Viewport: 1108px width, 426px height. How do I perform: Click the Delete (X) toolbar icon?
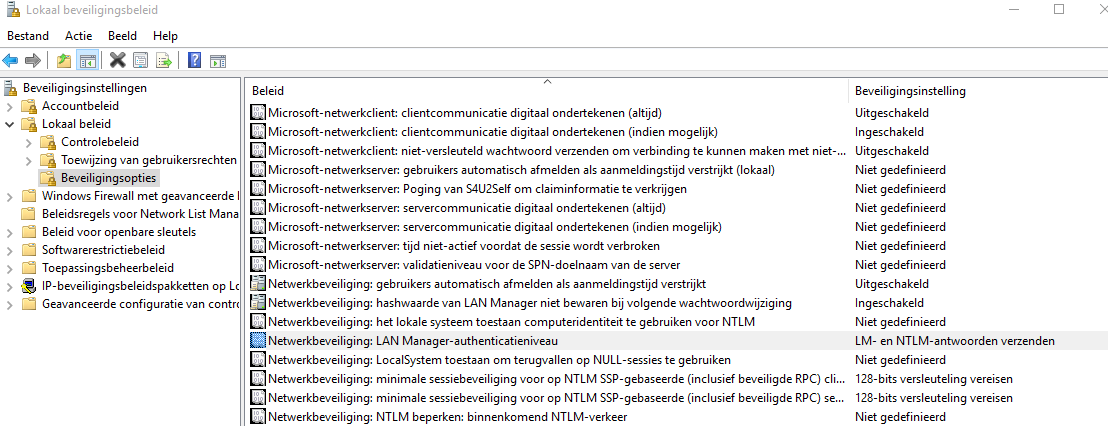pos(117,61)
